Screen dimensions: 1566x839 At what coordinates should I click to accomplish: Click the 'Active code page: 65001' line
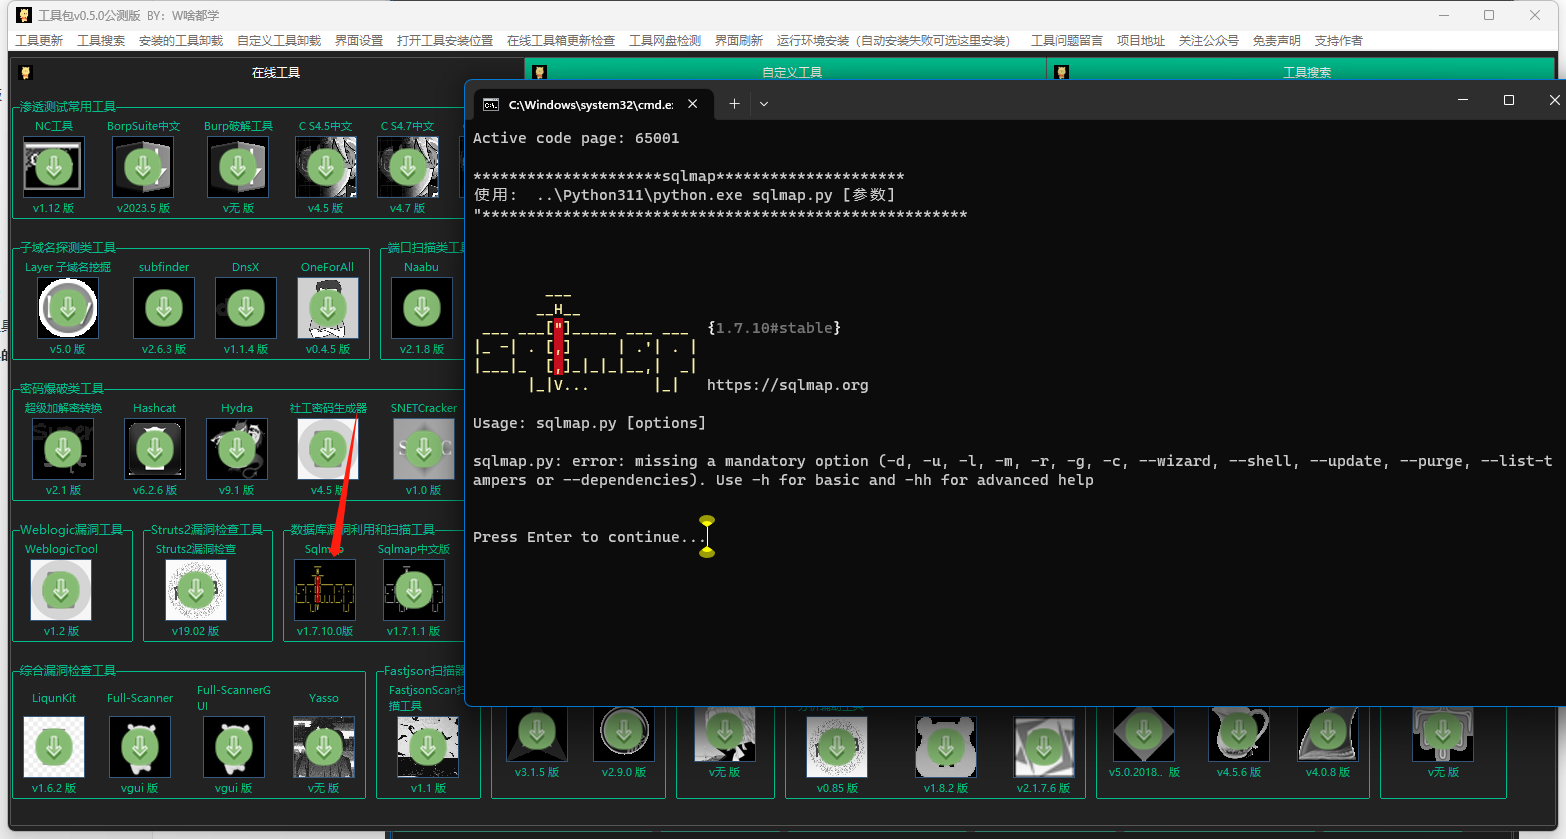pos(576,138)
